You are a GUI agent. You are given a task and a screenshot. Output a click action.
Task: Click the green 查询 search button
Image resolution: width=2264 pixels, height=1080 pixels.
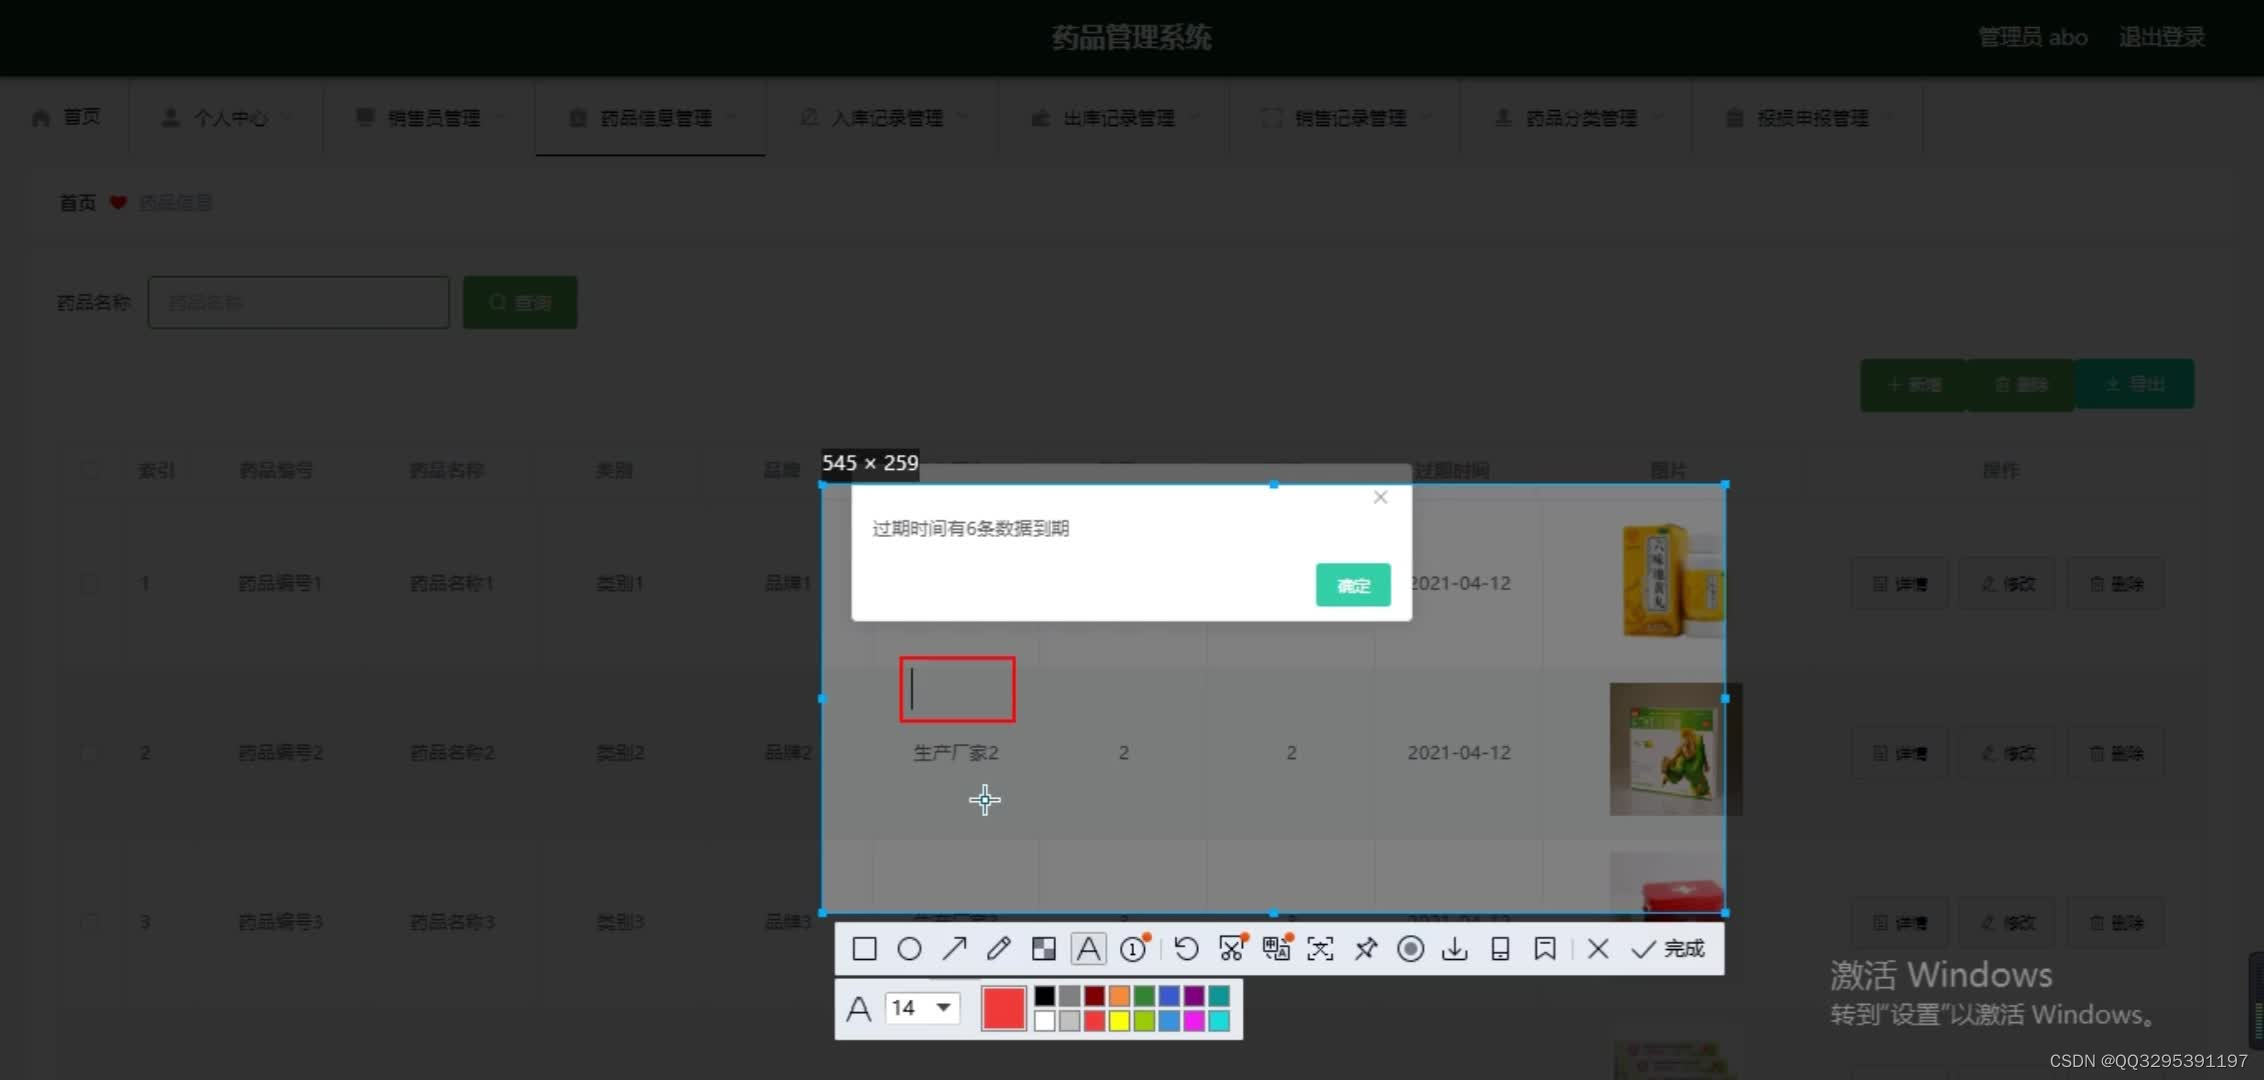[x=520, y=302]
